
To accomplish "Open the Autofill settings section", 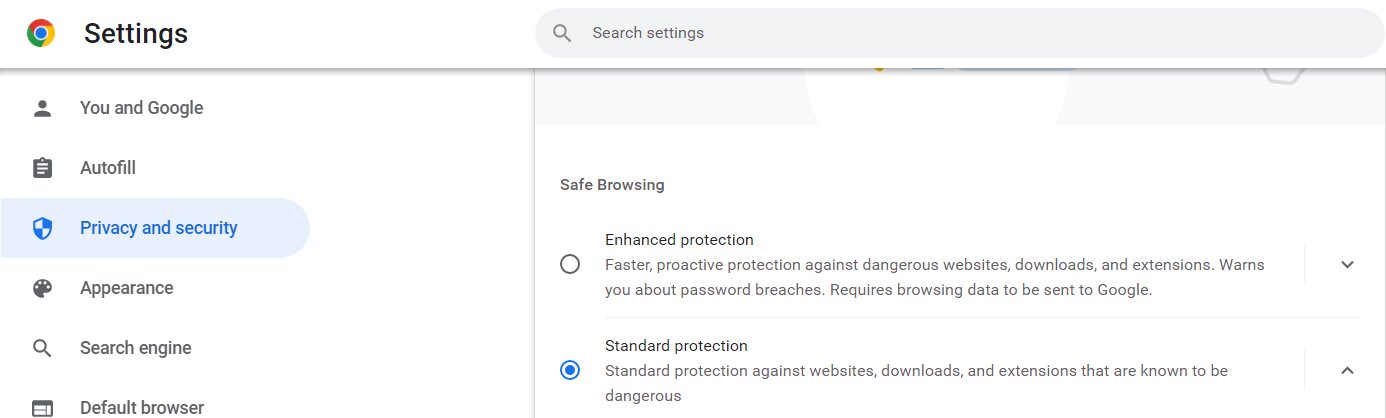I will (x=108, y=168).
